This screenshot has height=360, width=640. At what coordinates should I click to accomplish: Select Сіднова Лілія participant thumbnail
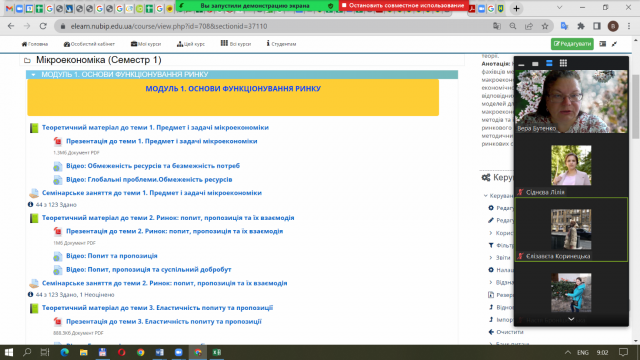pyautogui.click(x=571, y=165)
